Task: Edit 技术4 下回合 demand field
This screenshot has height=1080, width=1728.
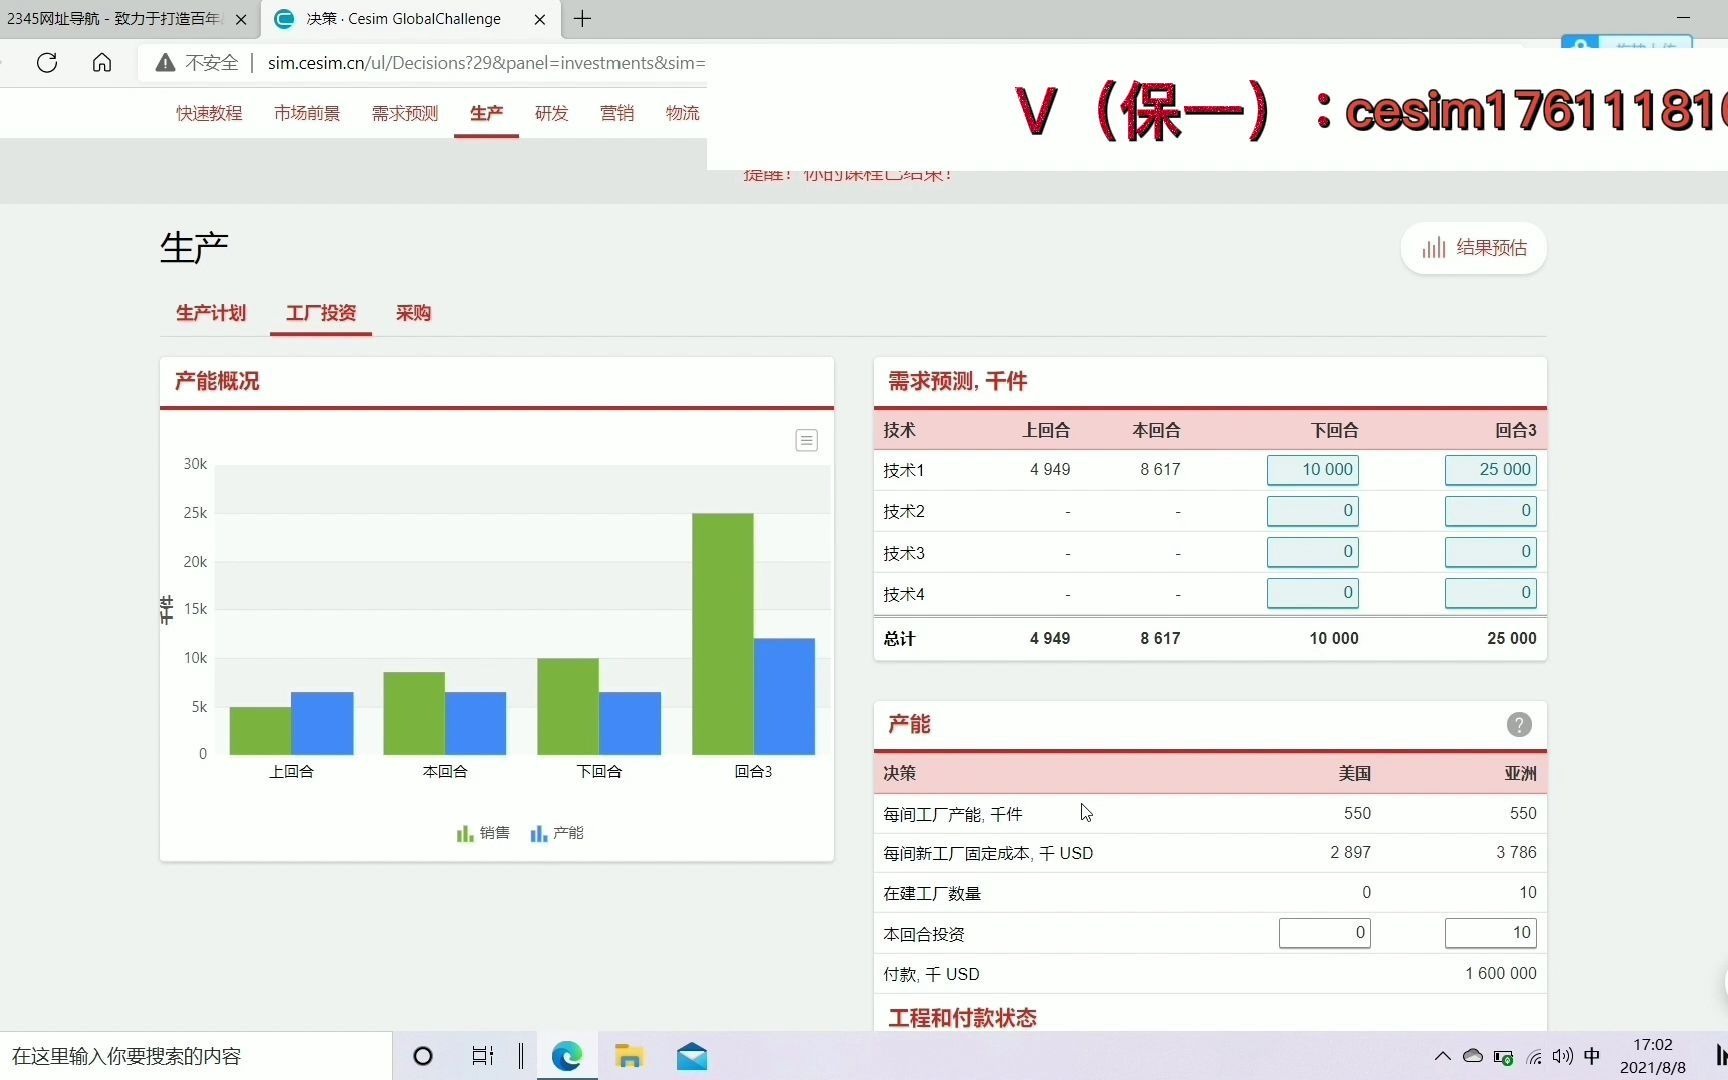Action: click(1312, 593)
